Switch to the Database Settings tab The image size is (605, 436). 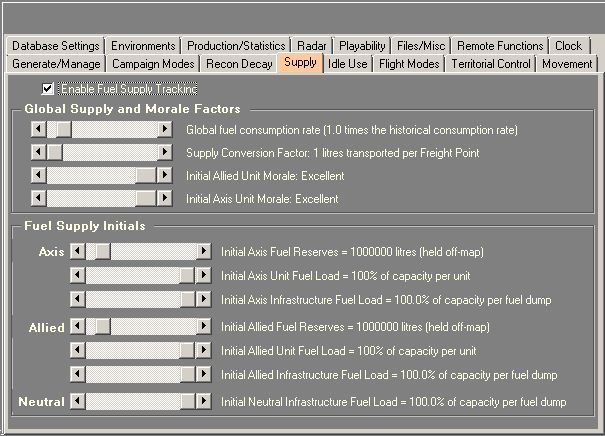click(56, 46)
